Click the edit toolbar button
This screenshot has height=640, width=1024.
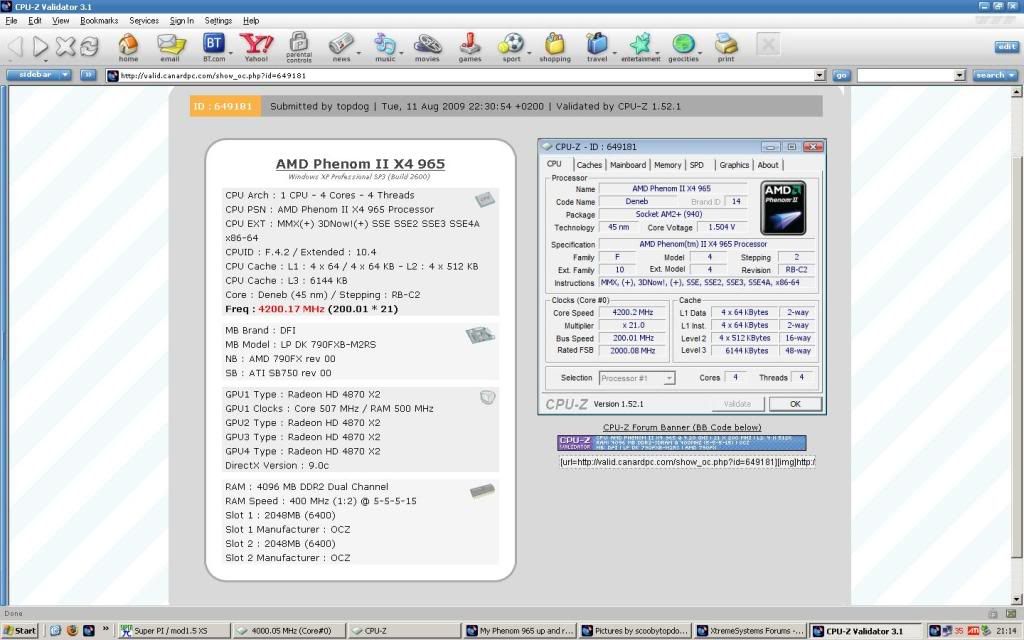click(1006, 47)
